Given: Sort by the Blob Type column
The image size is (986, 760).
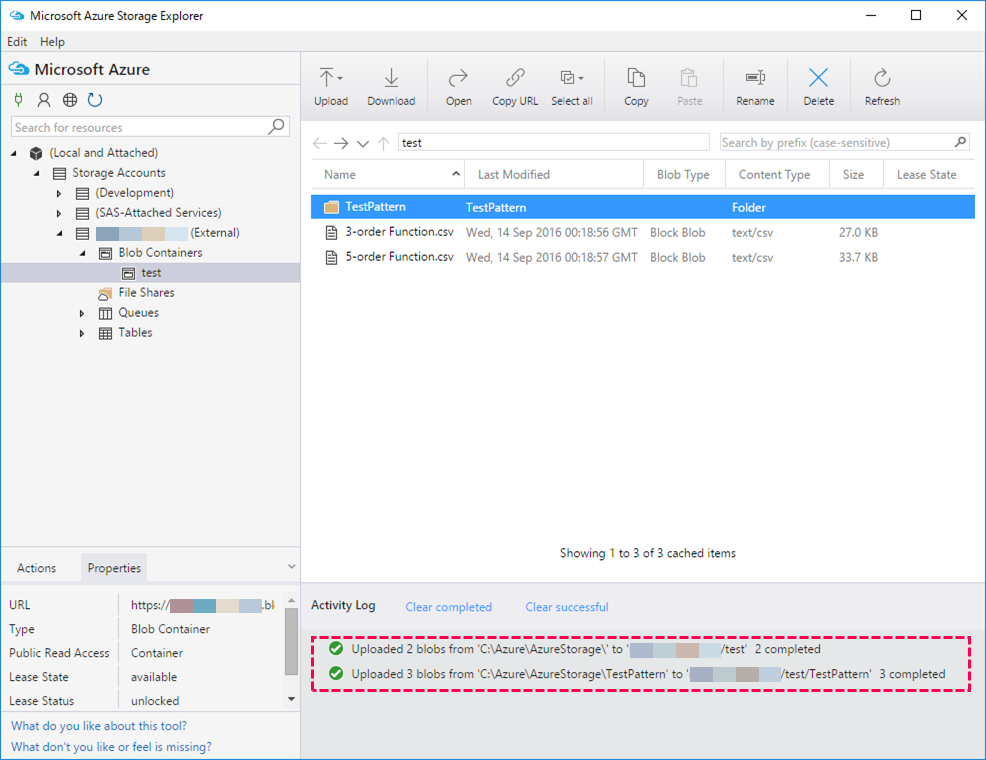Looking at the screenshot, I should pyautogui.click(x=684, y=174).
